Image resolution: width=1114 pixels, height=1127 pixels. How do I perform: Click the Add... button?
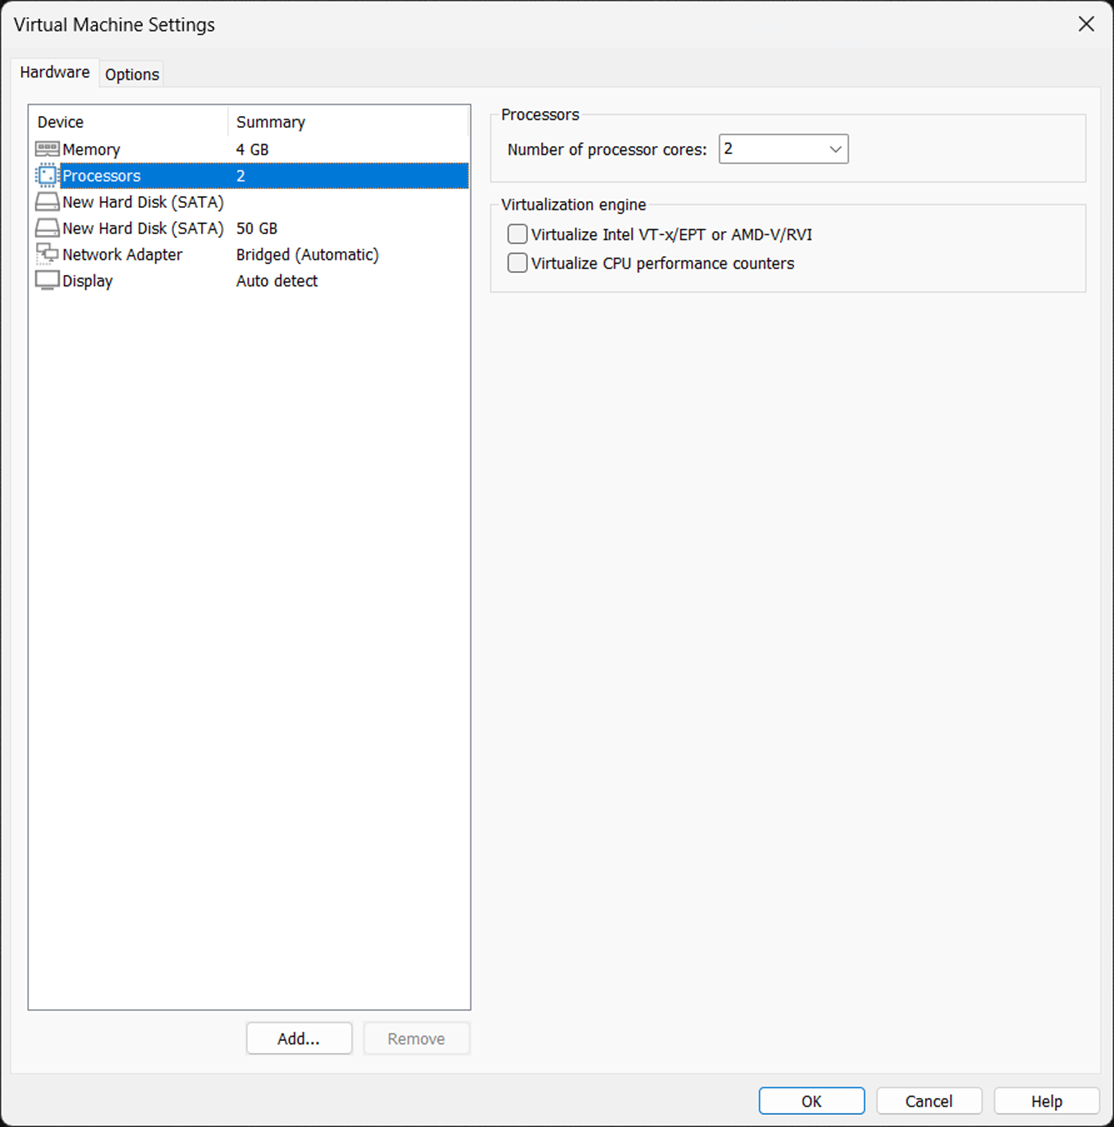click(299, 1039)
